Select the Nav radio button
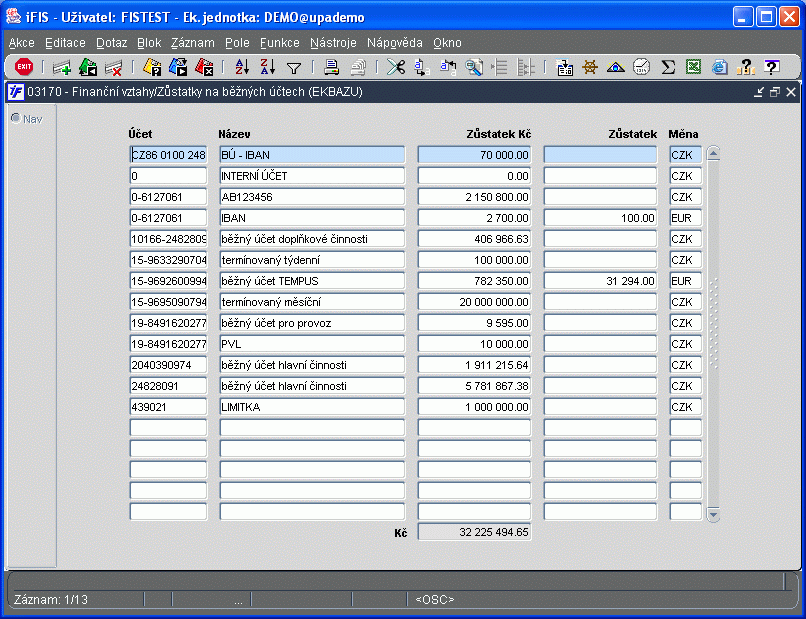The width and height of the screenshot is (806, 619). (x=16, y=118)
